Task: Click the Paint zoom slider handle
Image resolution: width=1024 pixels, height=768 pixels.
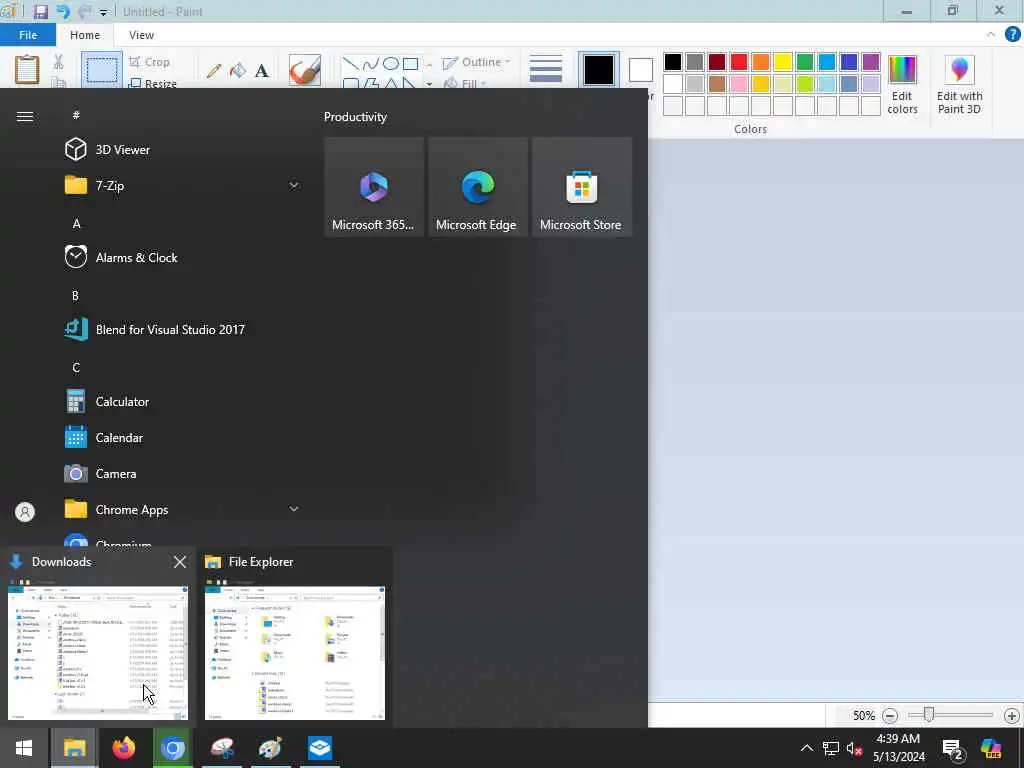Action: tap(928, 715)
